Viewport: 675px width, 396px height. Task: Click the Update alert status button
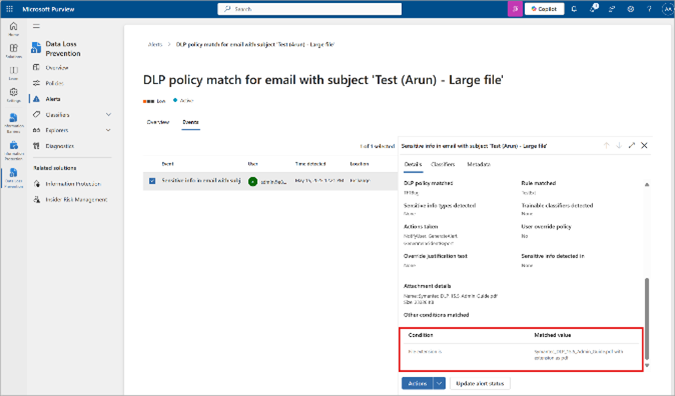coord(480,383)
